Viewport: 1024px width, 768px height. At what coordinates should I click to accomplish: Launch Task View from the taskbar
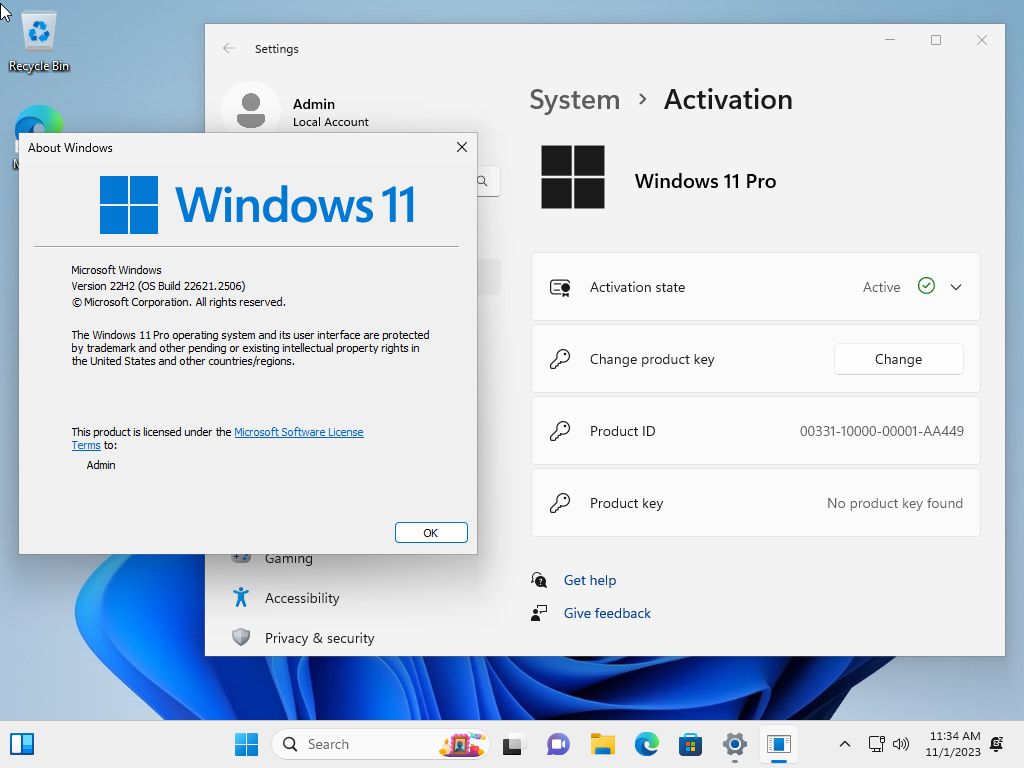(x=513, y=744)
